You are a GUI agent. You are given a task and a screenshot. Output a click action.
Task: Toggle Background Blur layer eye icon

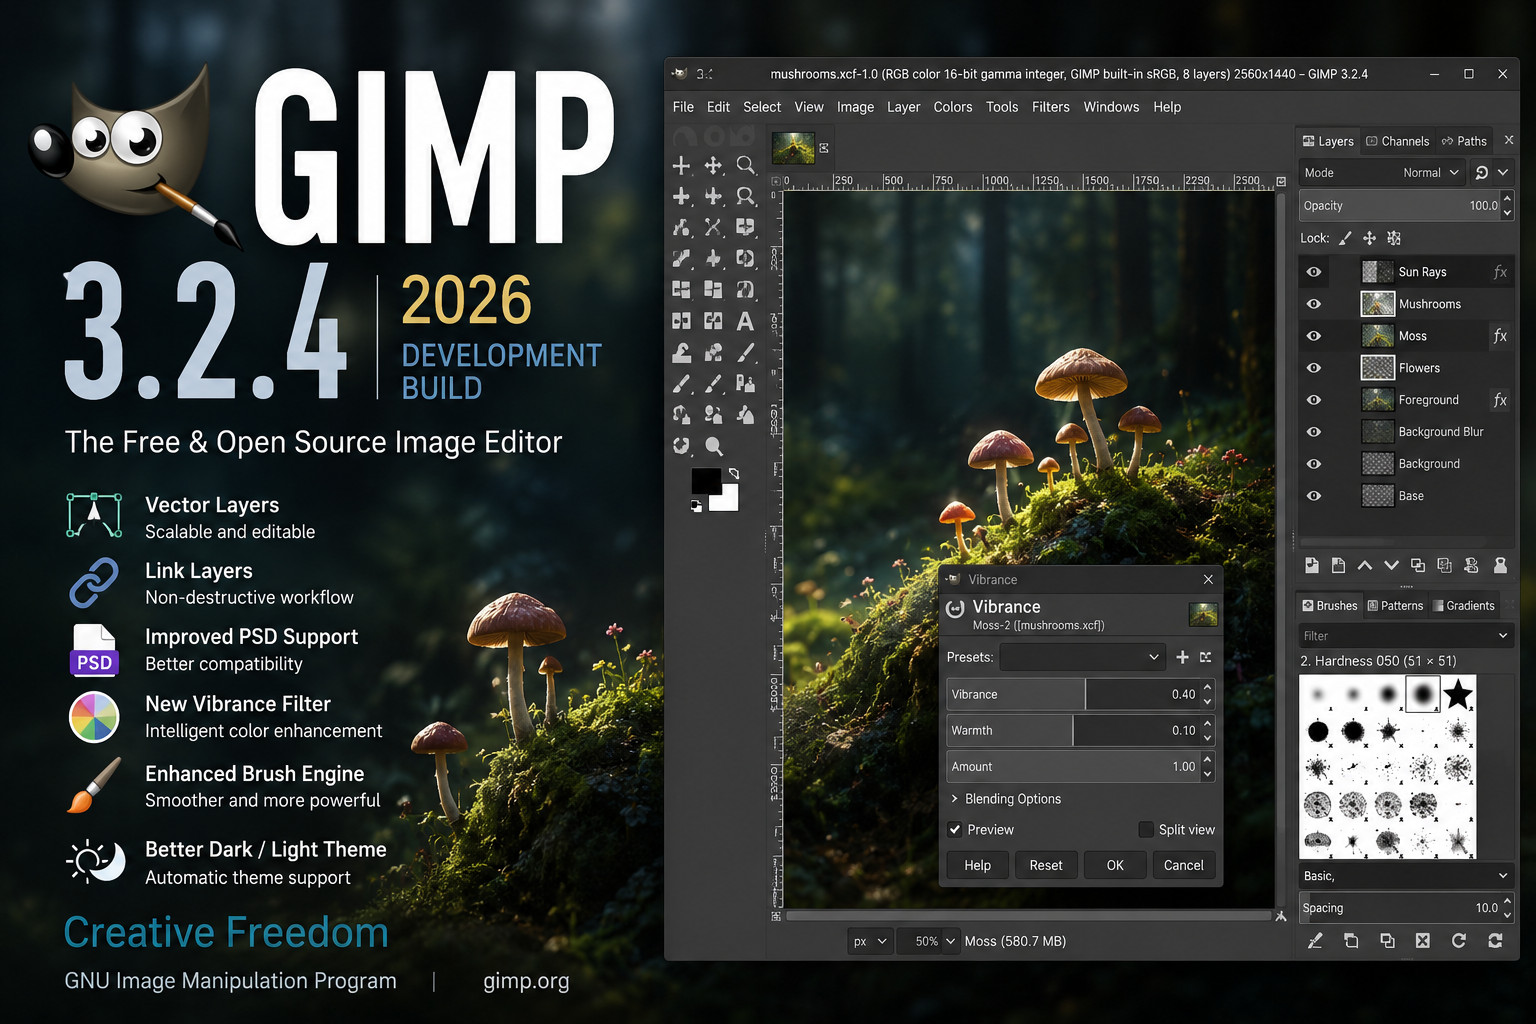point(1314,432)
